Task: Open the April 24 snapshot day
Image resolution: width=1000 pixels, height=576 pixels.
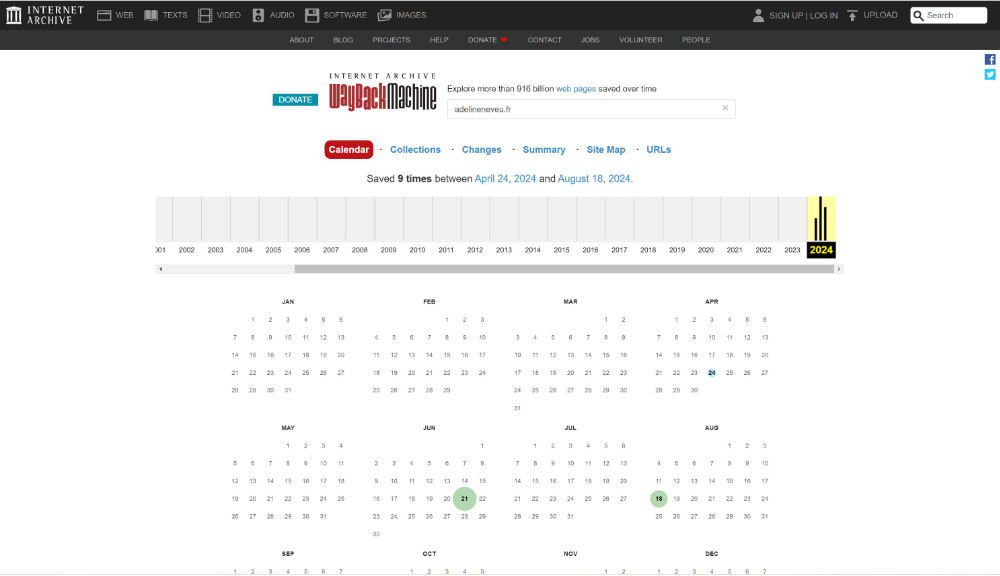Action: 712,373
